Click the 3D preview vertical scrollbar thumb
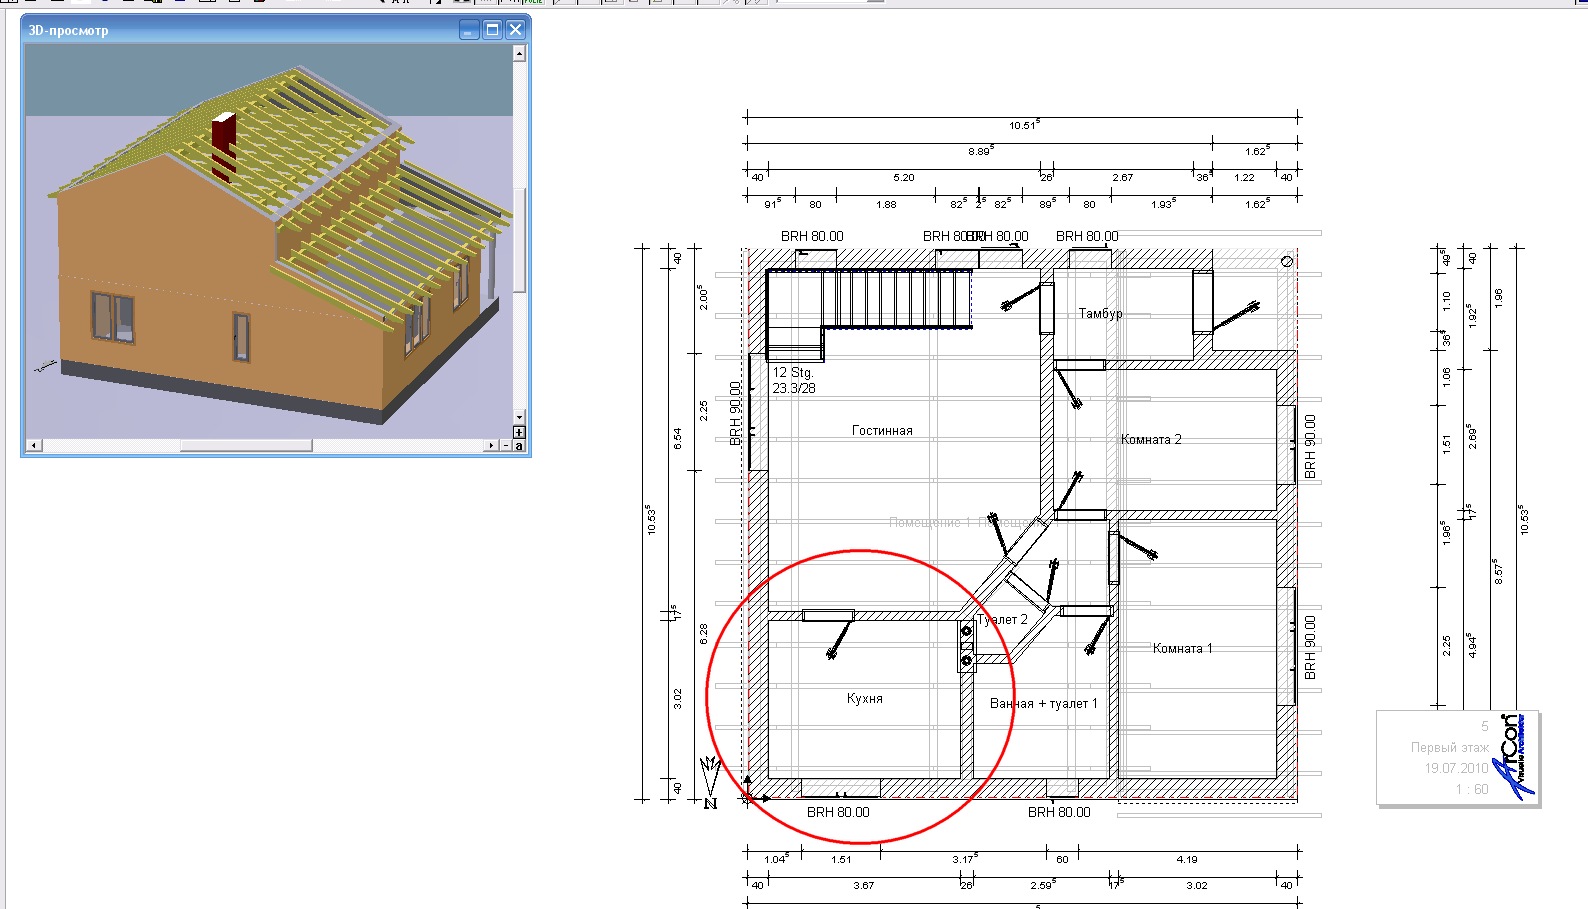Image resolution: width=1588 pixels, height=909 pixels. (x=519, y=240)
